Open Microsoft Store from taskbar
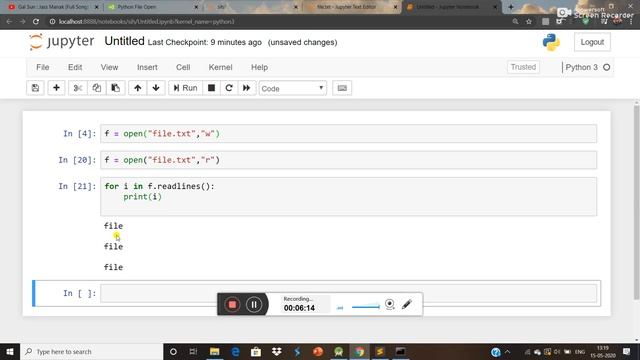 (x=256, y=351)
